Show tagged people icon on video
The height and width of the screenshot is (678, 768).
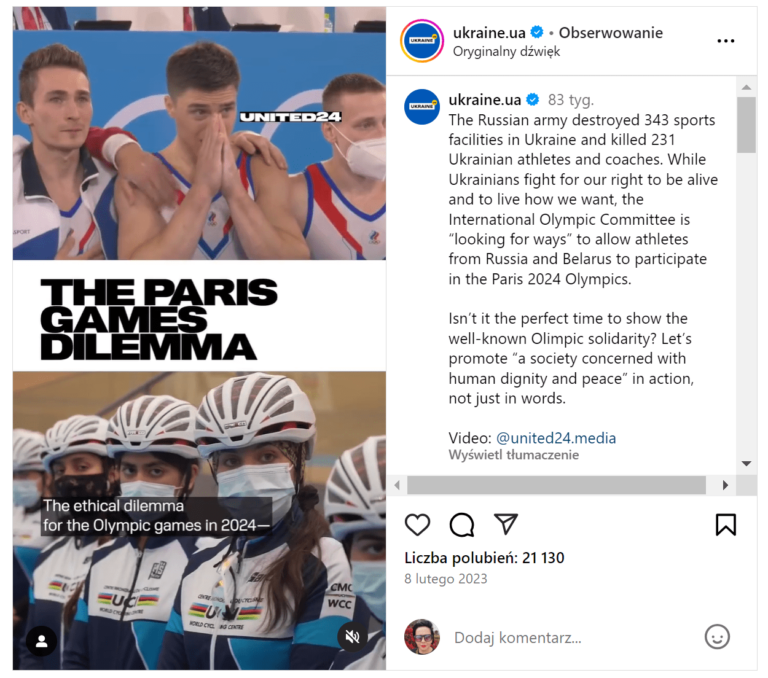point(42,640)
